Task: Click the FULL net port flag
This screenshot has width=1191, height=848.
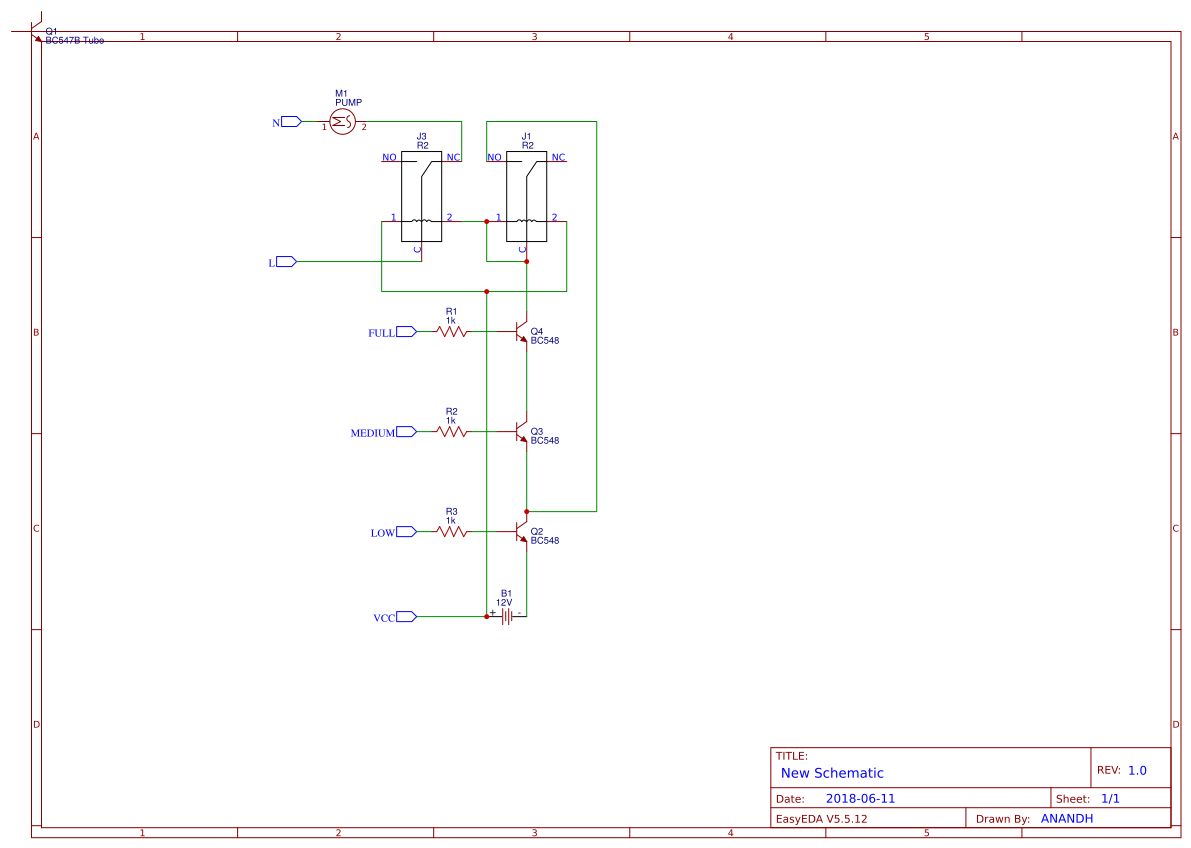Action: click(x=406, y=331)
